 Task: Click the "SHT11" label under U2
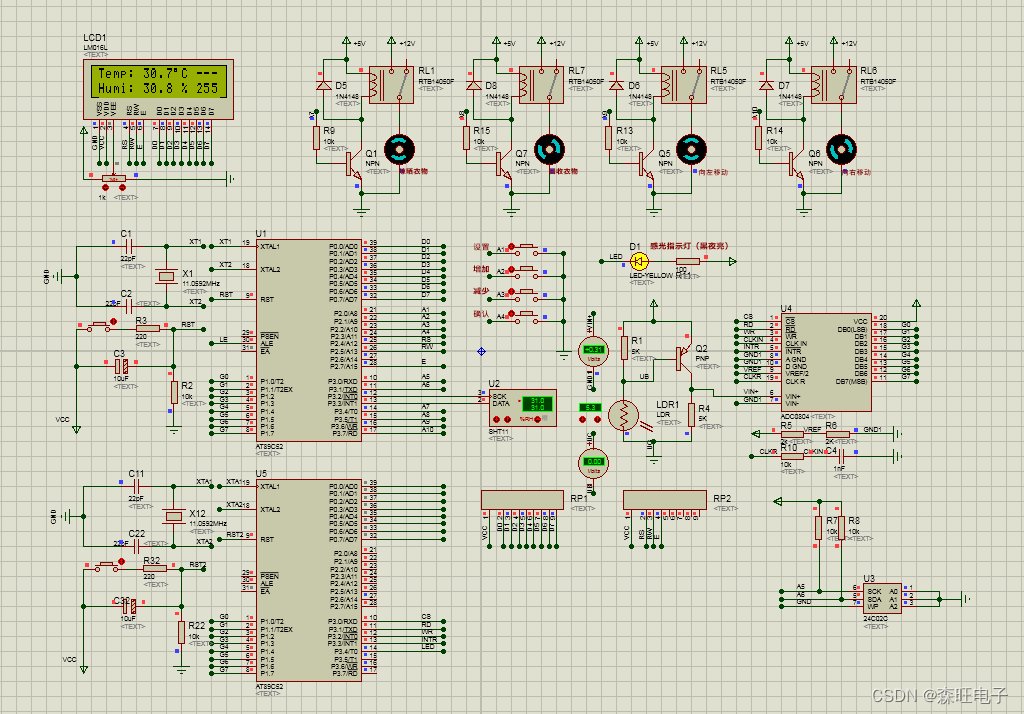(x=499, y=432)
